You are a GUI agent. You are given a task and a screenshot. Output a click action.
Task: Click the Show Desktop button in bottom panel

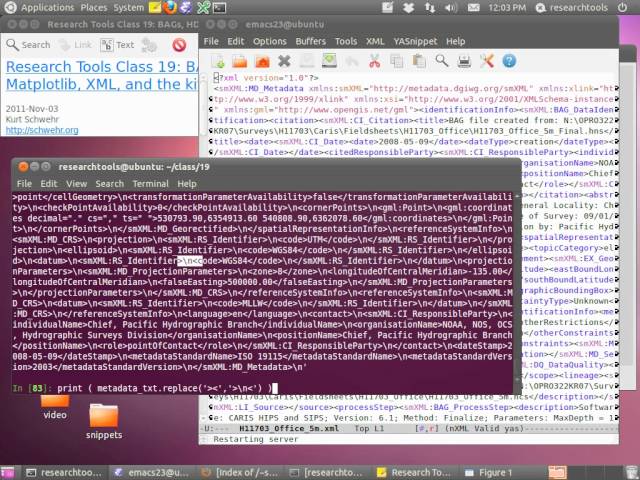(x=8, y=472)
